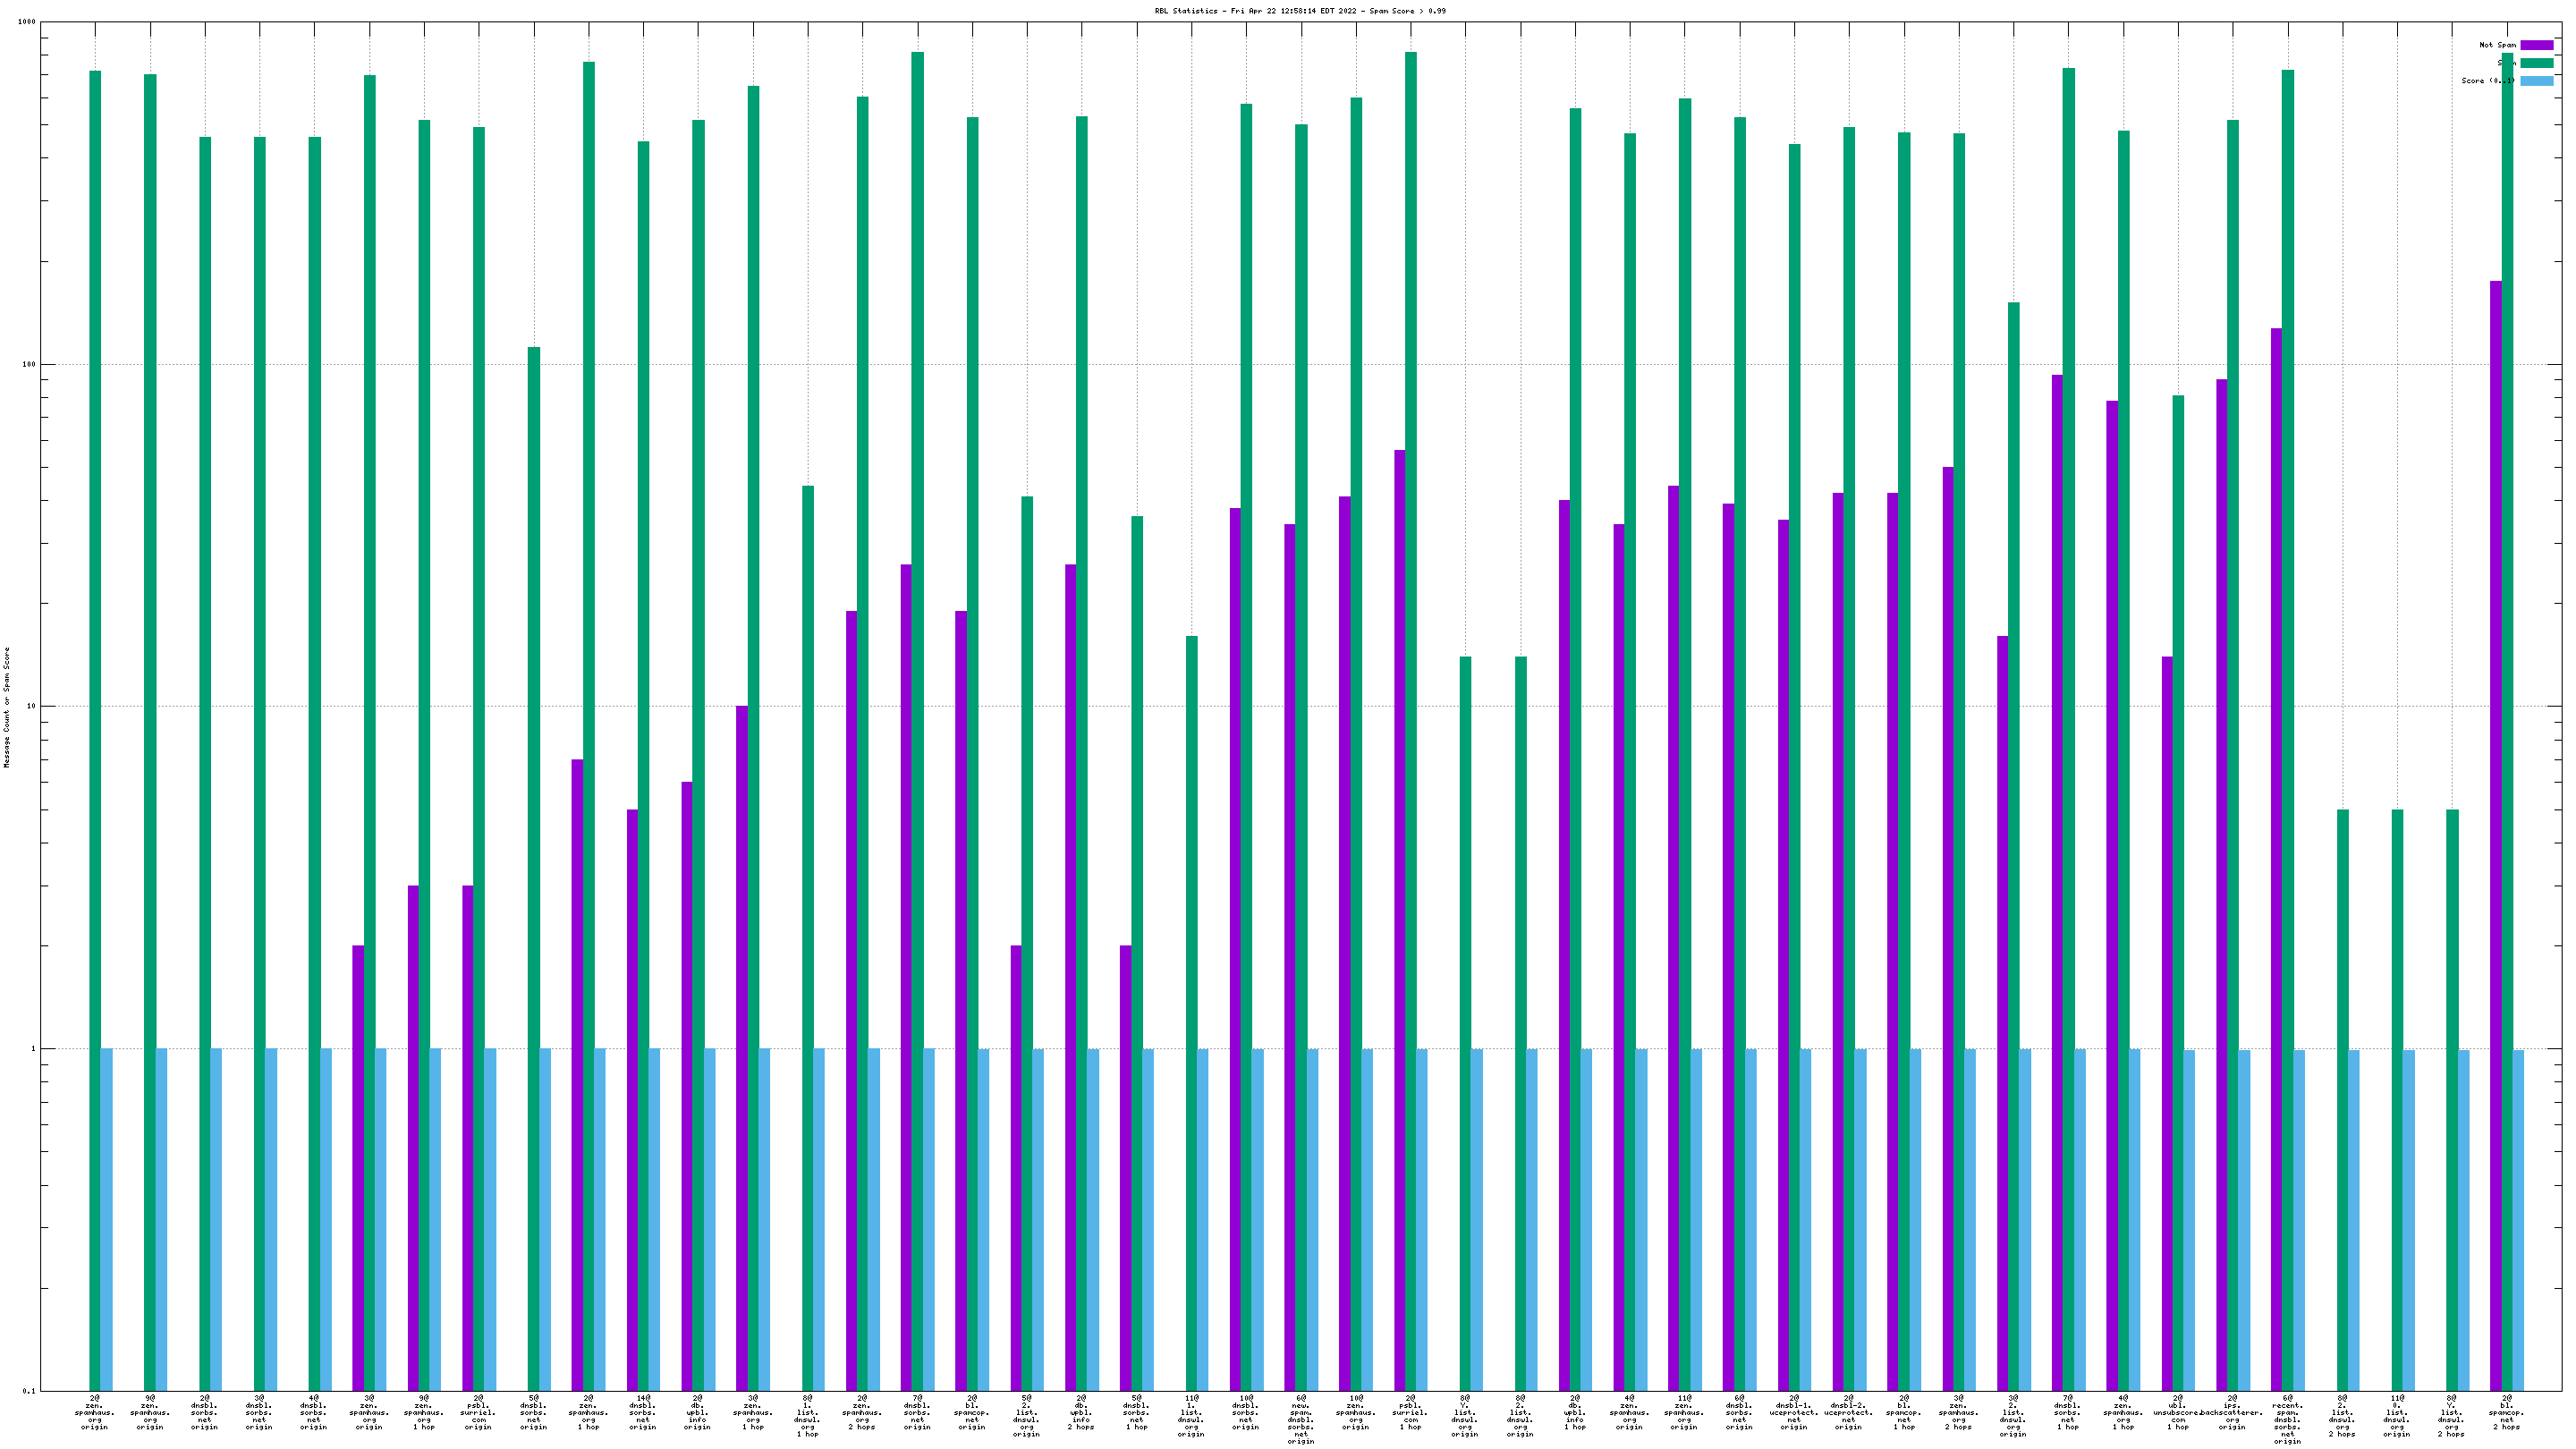Click the vertical Message Count axis label

[7, 706]
